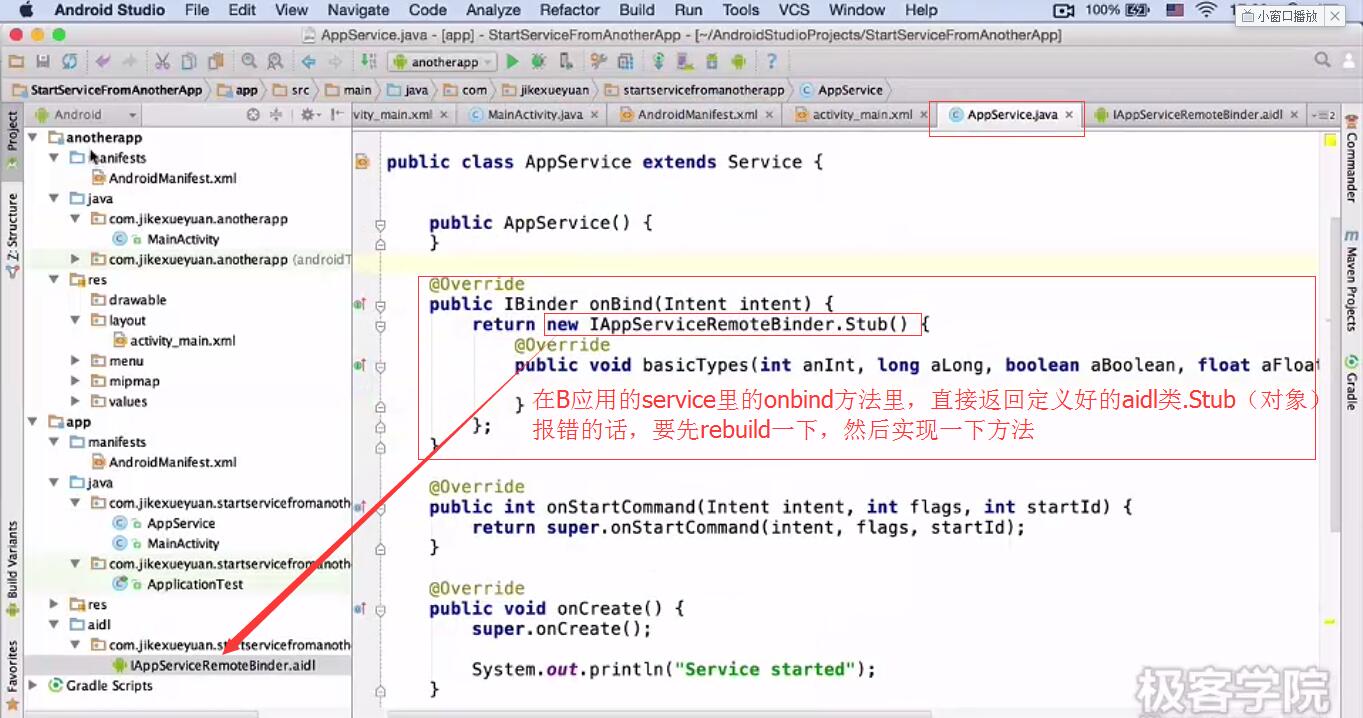
Task: Run the app with the green play icon
Action: point(512,62)
